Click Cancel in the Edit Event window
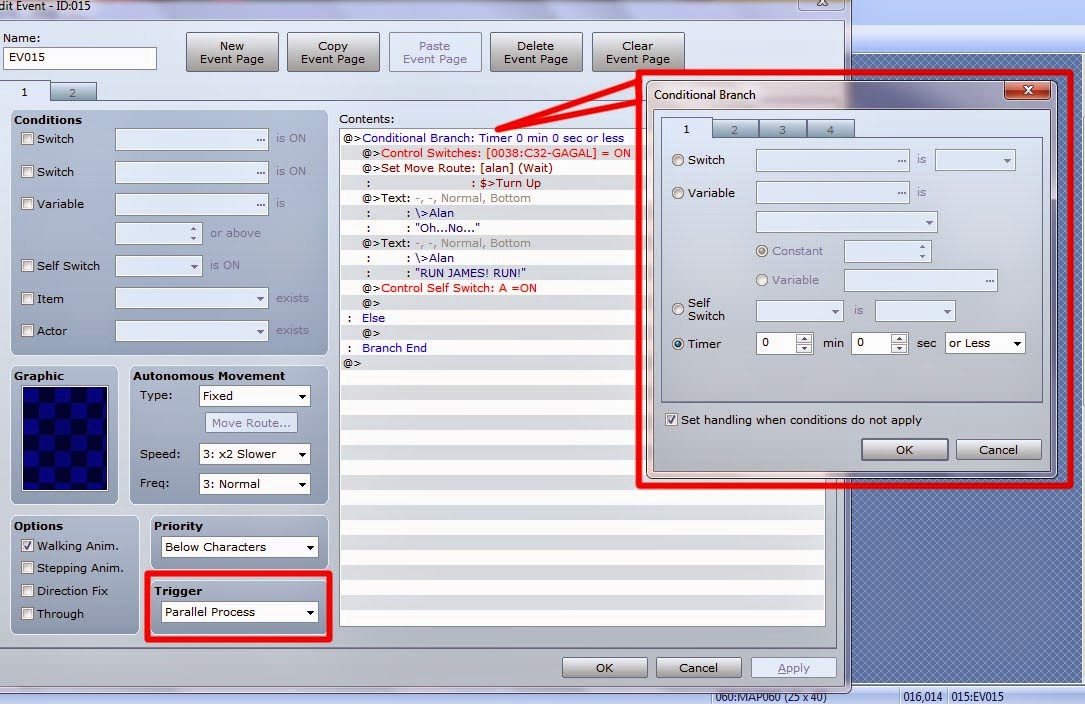This screenshot has height=704, width=1085. 698,668
